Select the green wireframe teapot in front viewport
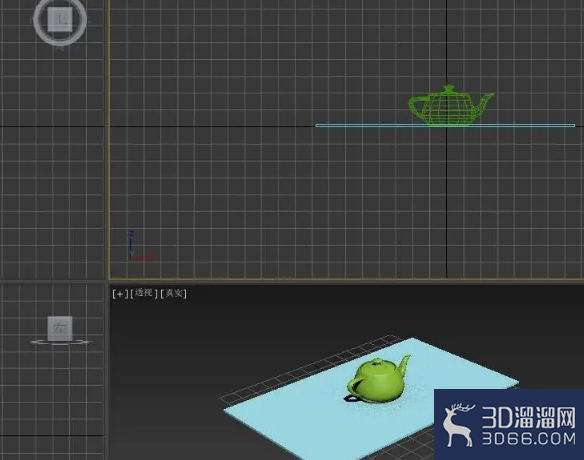 point(451,106)
